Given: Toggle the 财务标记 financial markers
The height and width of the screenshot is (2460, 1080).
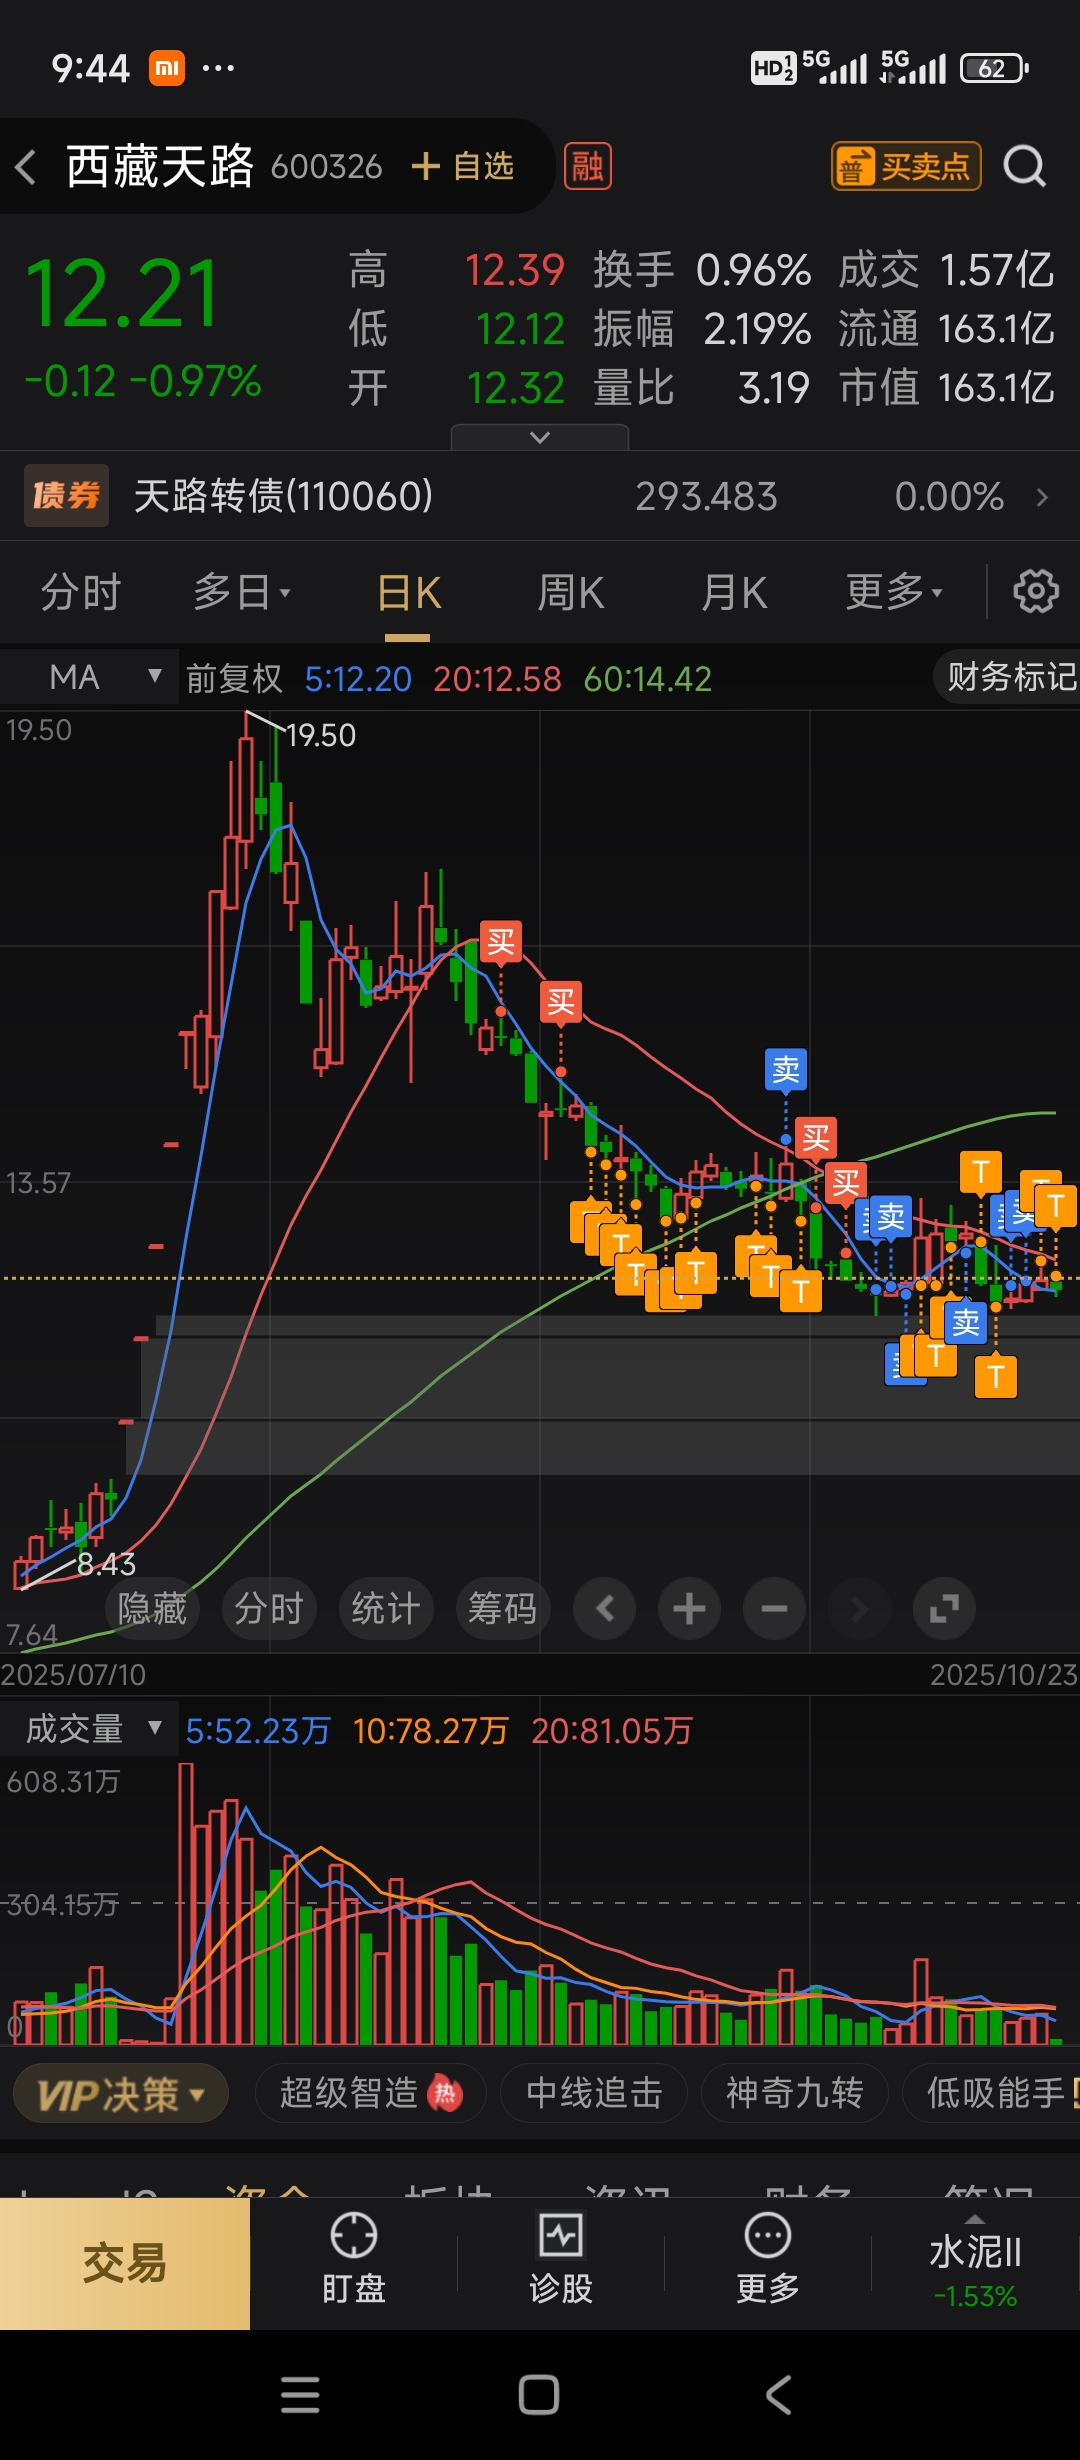Looking at the screenshot, I should click(1008, 677).
